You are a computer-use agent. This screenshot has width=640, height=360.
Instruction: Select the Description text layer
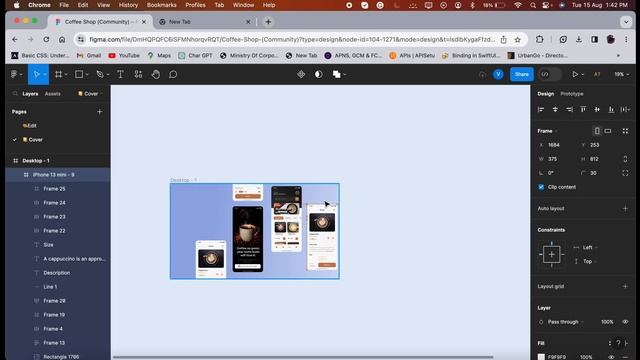coord(58,273)
